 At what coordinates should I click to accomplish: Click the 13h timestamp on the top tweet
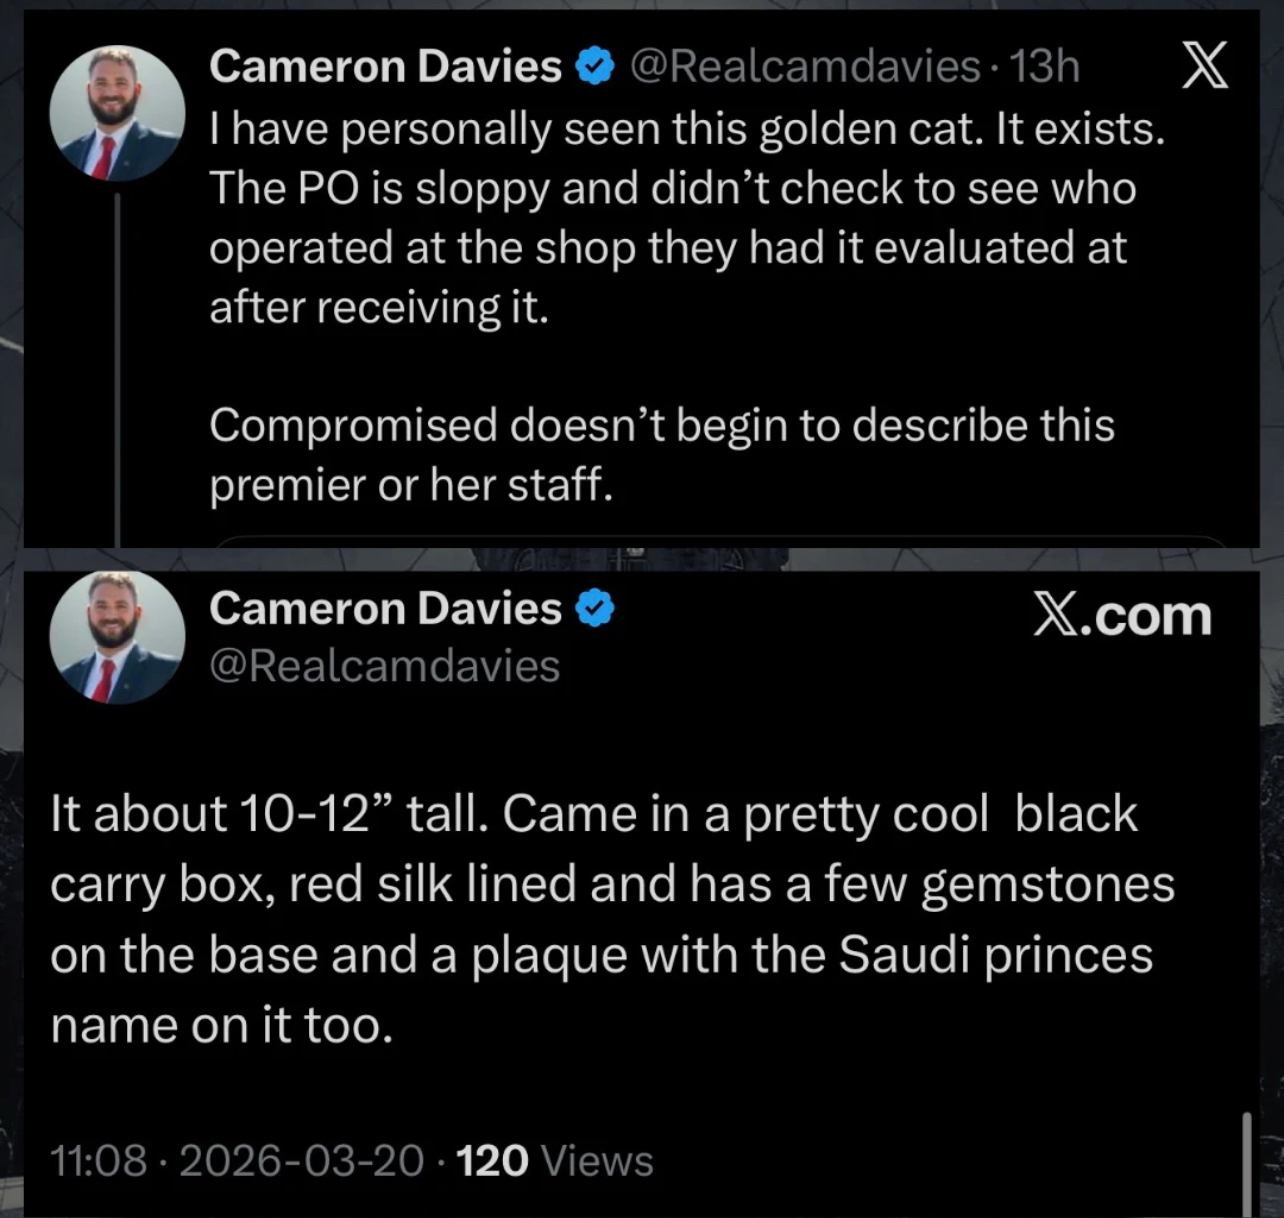[x=1044, y=67]
